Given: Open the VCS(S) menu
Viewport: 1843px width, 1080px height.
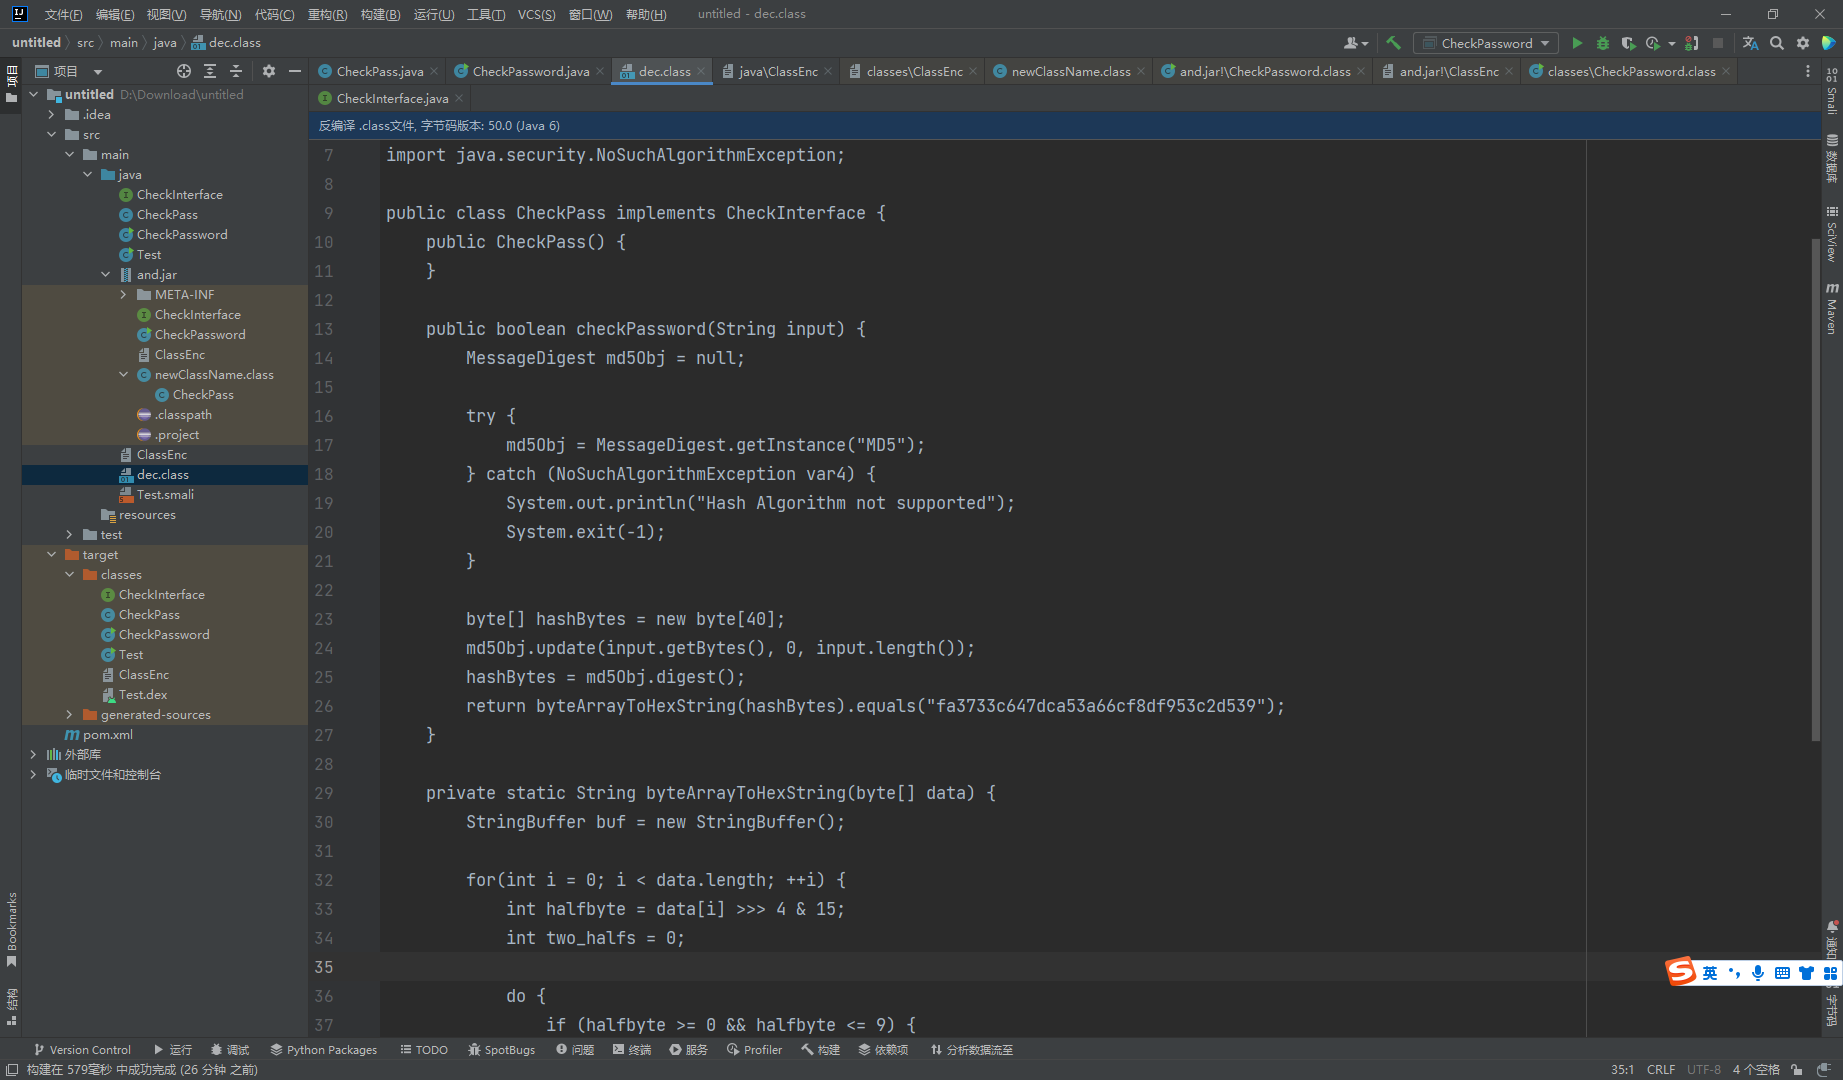Looking at the screenshot, I should 536,14.
